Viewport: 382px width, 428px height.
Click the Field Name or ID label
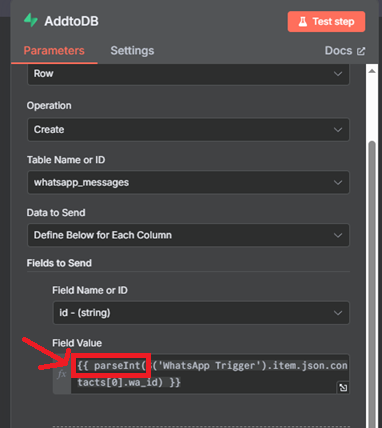90,290
